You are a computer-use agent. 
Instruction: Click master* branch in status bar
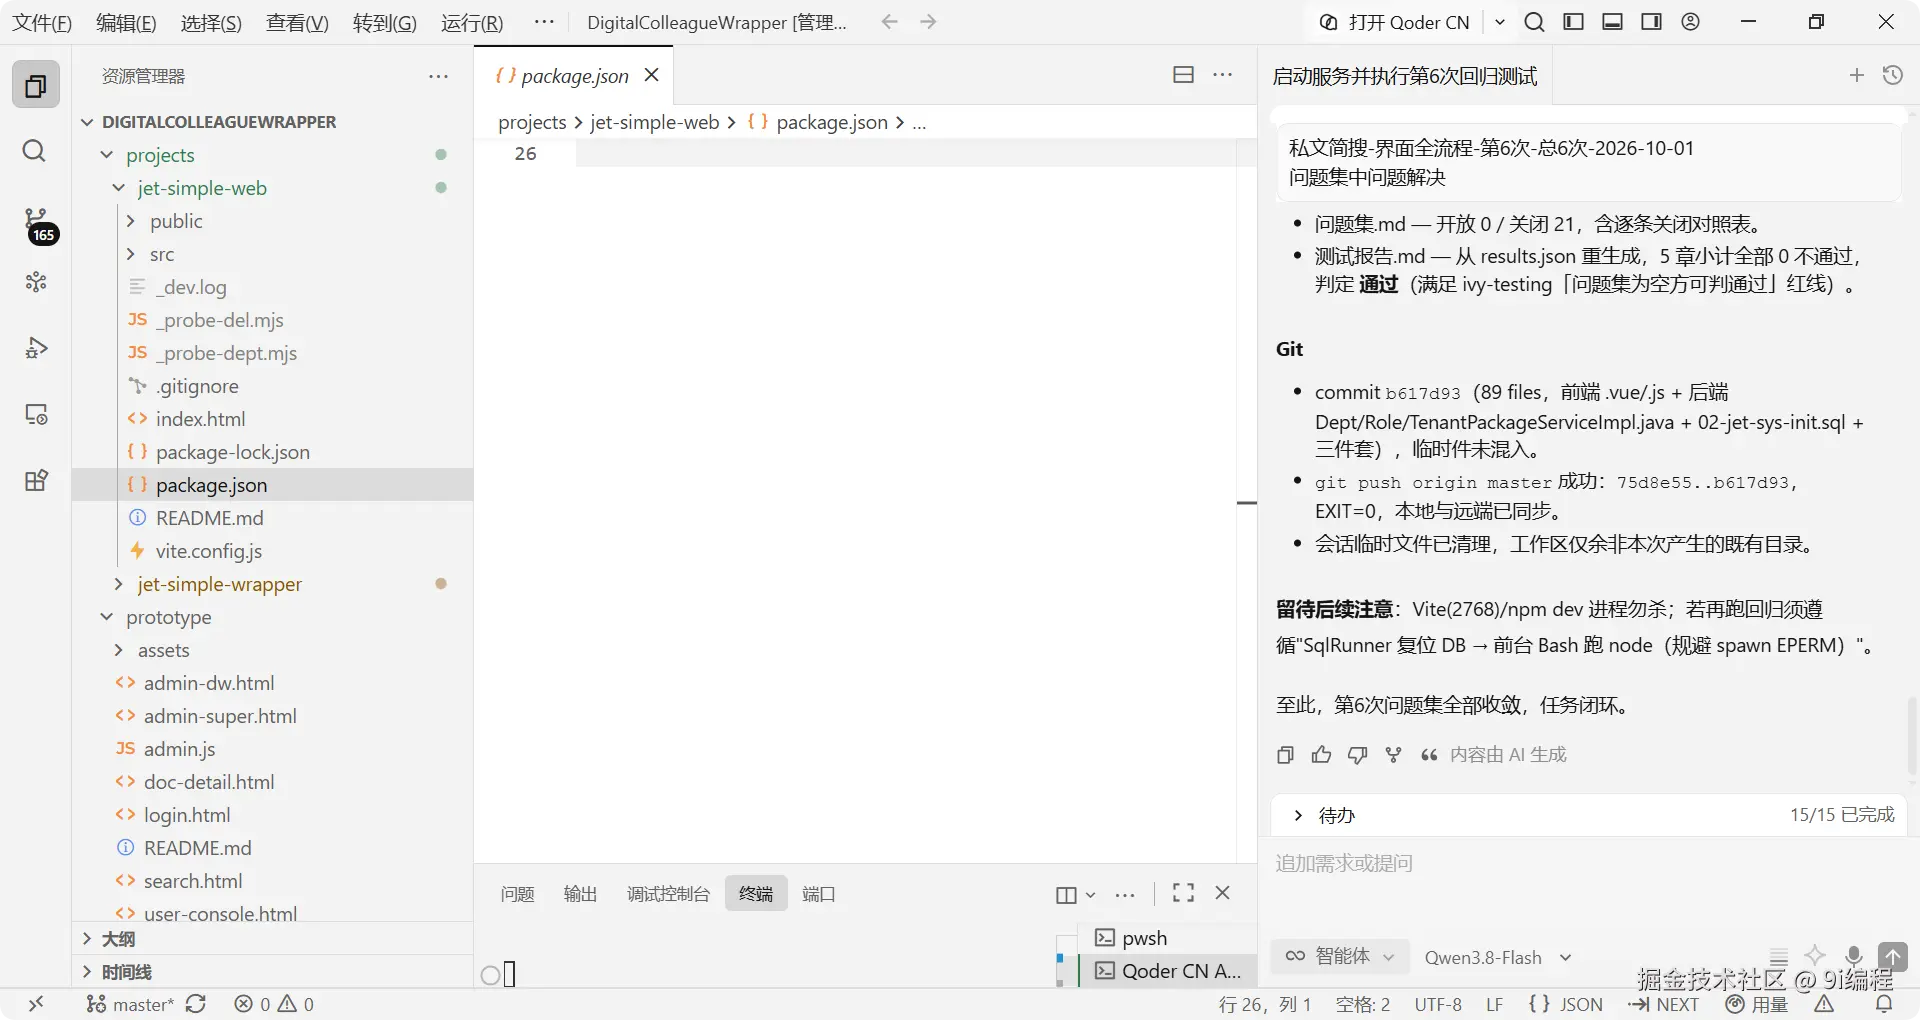(x=130, y=1004)
